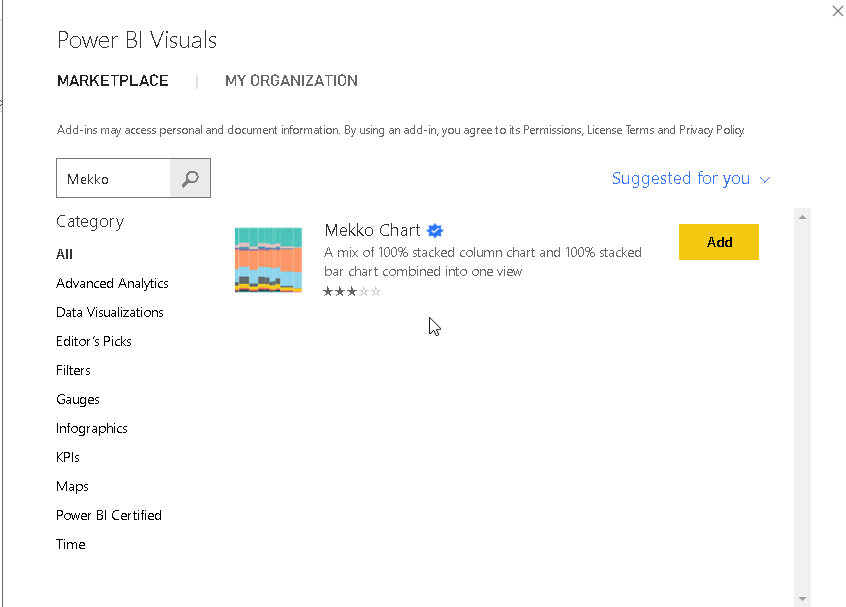Pick the Maps category
The image size is (846, 607).
coord(73,486)
